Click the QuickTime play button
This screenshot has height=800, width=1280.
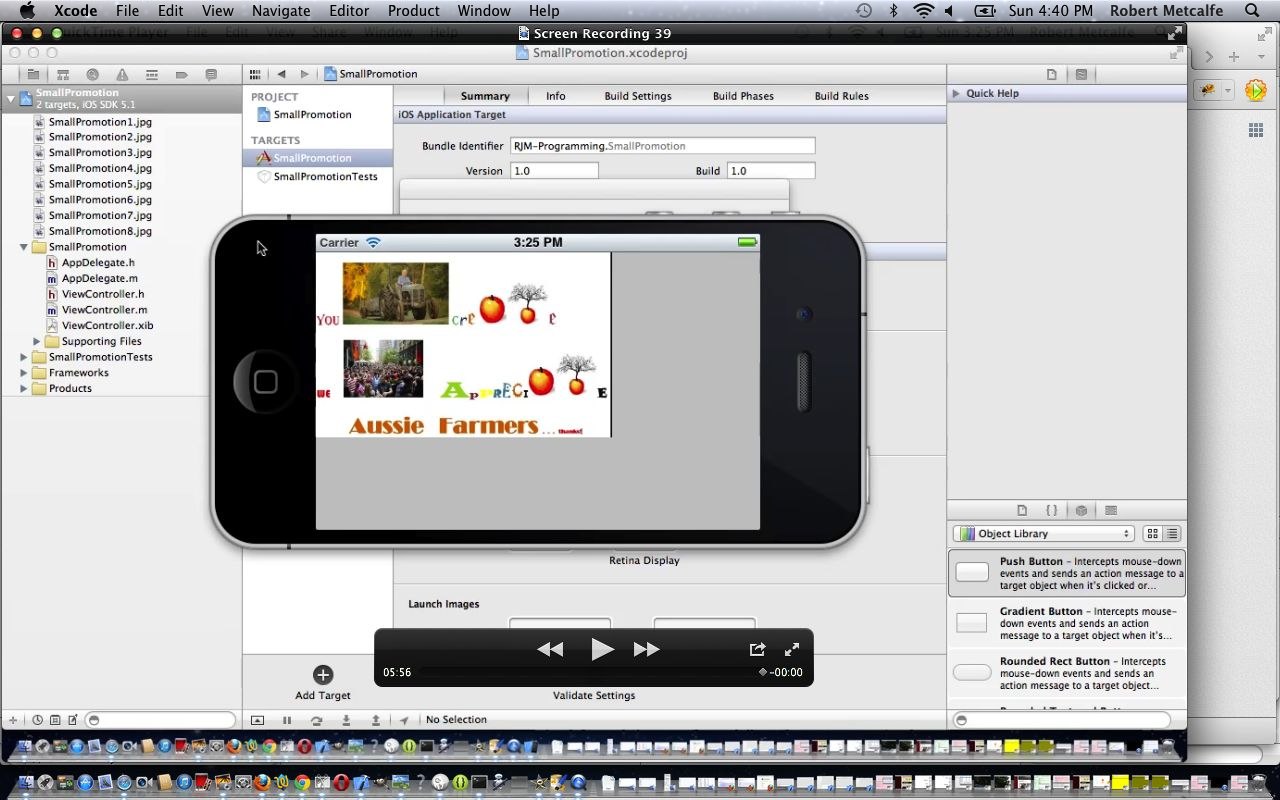602,649
